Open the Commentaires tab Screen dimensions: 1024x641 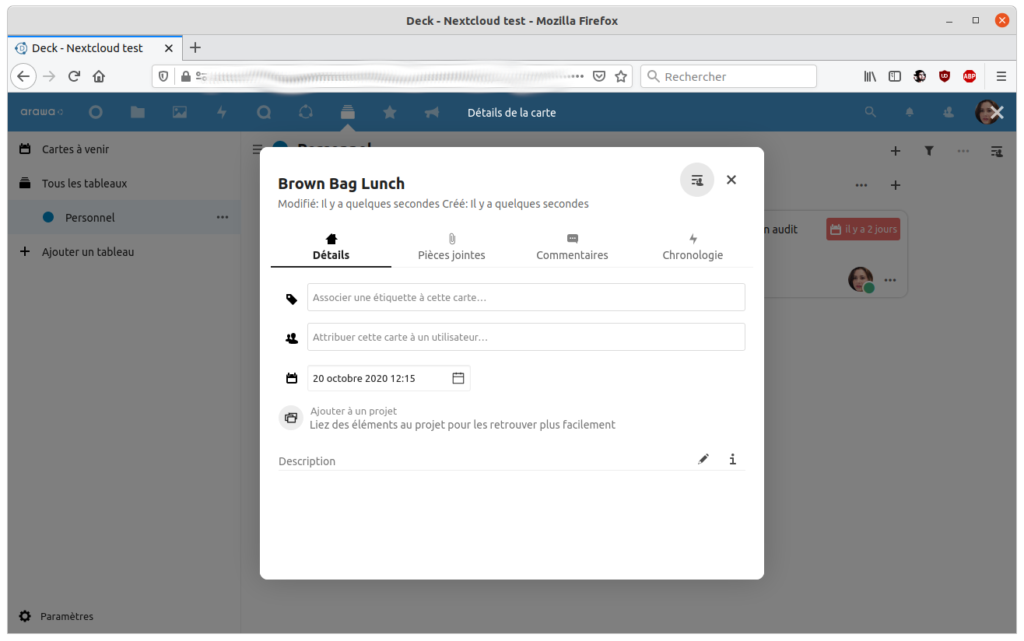(572, 247)
